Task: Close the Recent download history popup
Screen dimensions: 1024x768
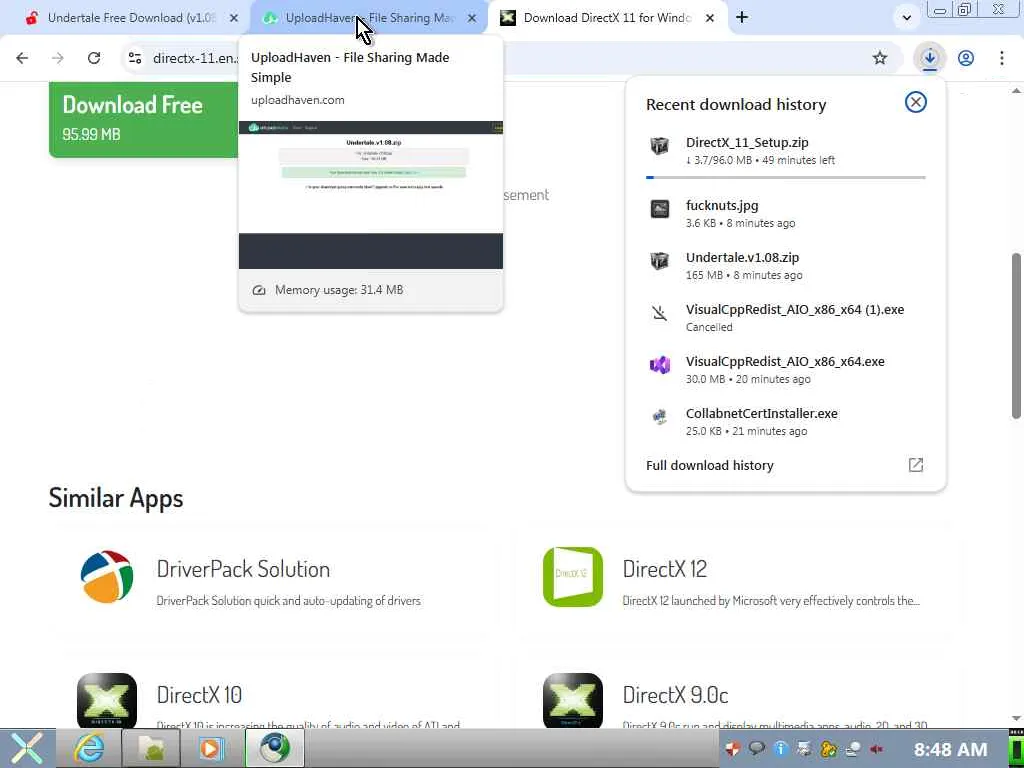Action: coord(916,102)
